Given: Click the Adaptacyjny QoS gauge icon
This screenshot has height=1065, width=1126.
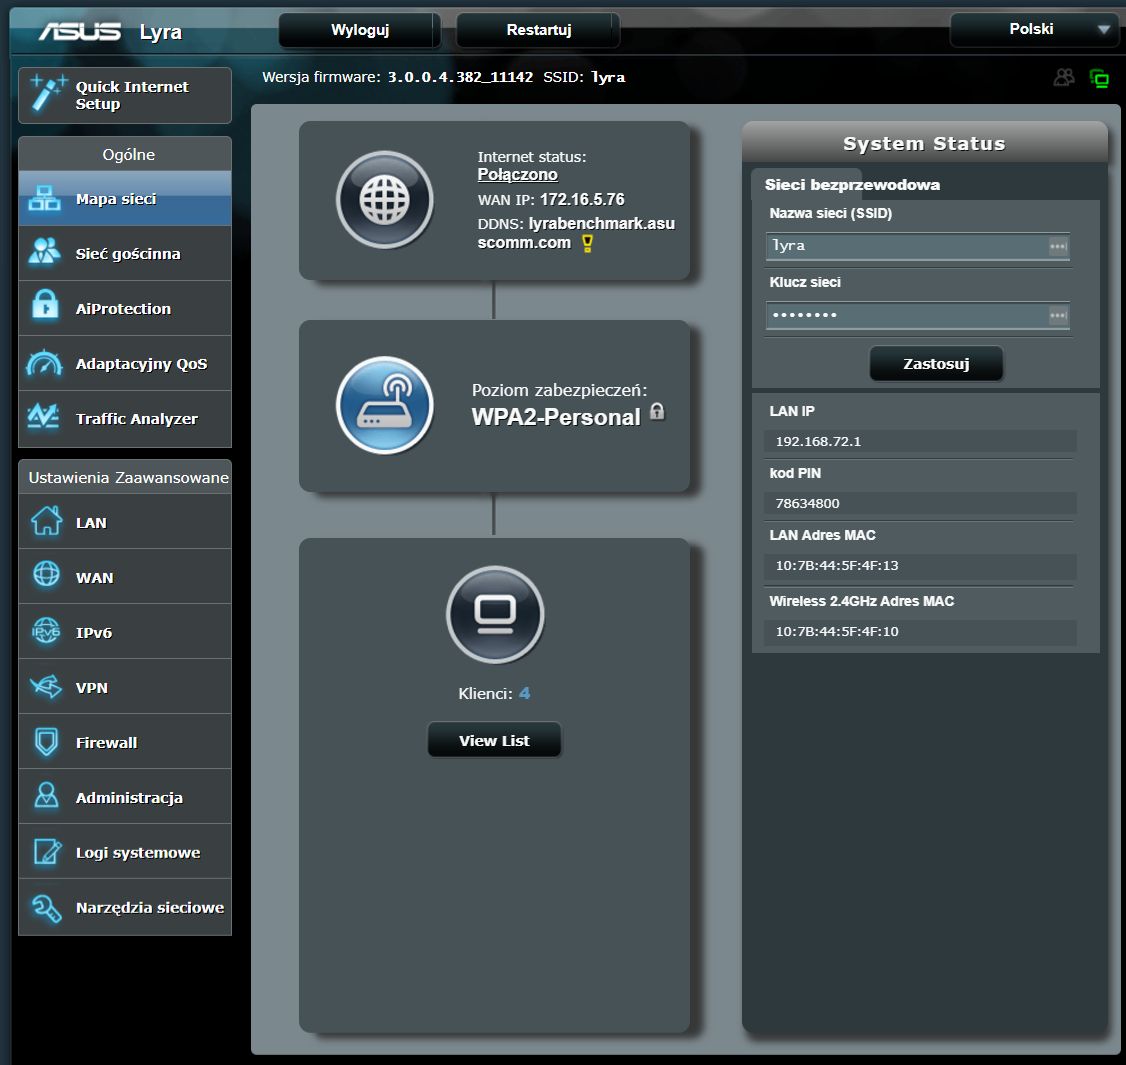Looking at the screenshot, I should tap(45, 363).
